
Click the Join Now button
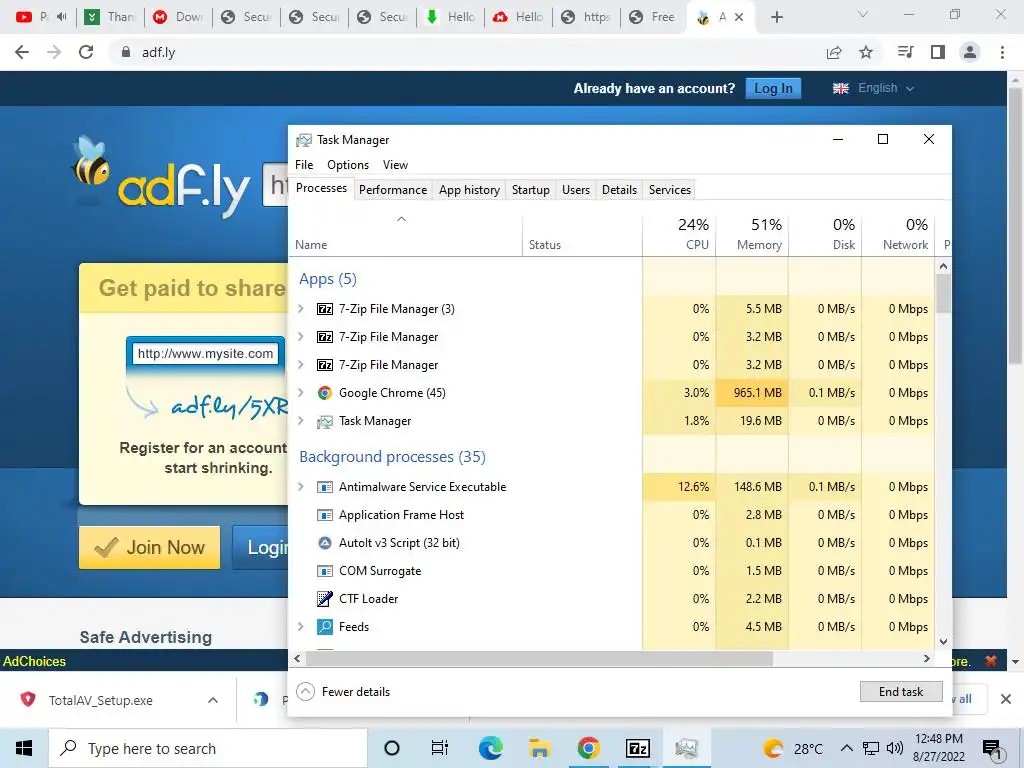coord(150,547)
